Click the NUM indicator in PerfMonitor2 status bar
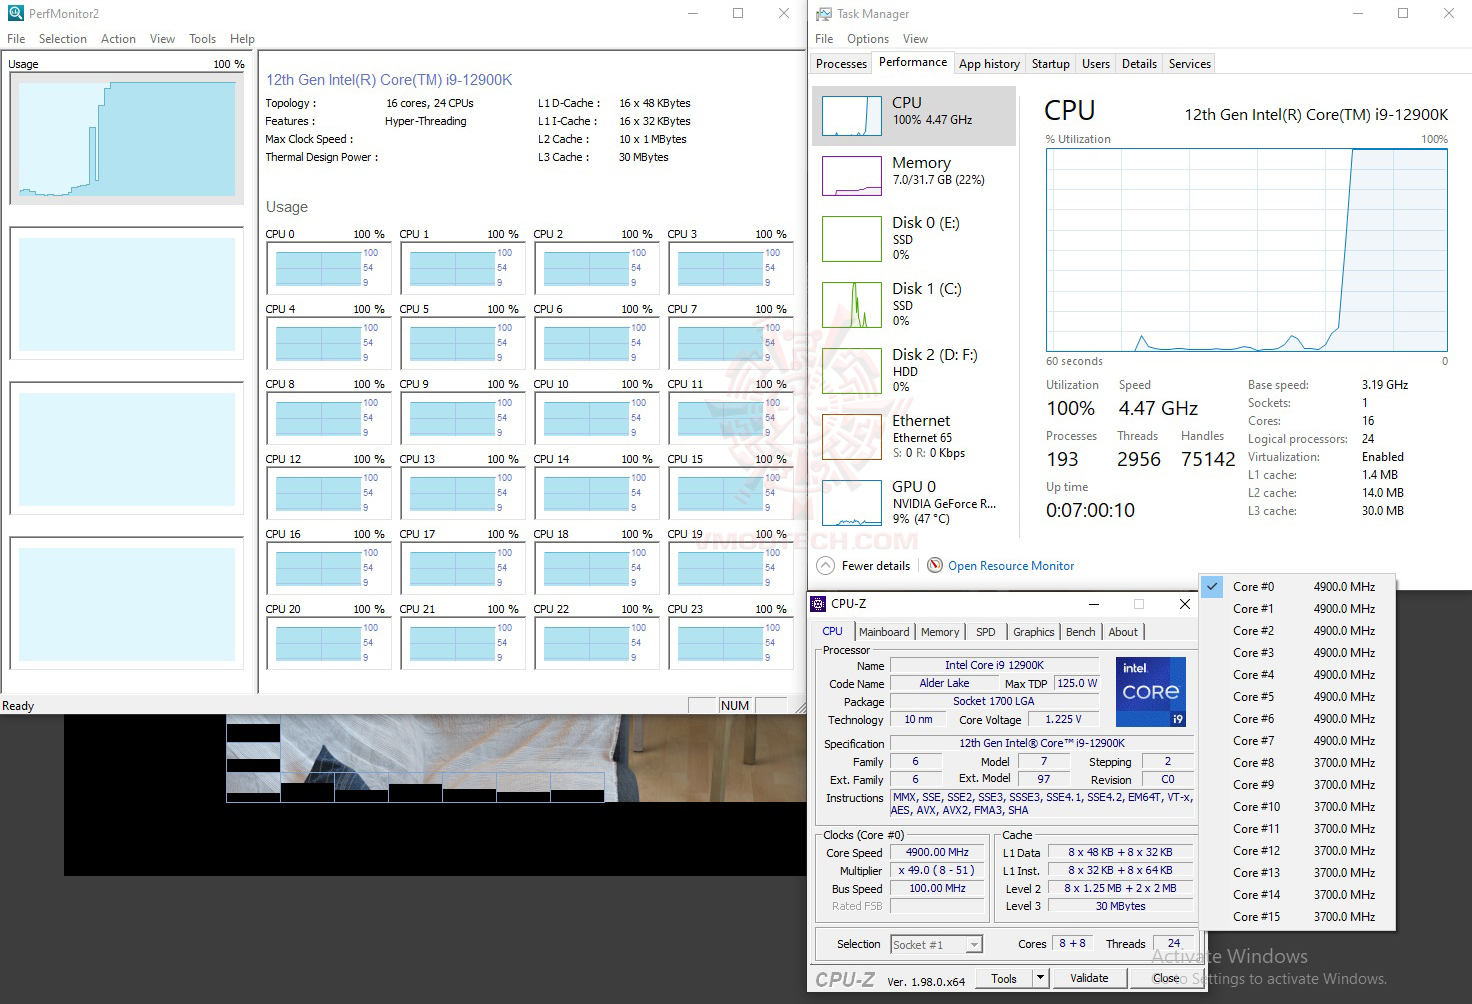Image resolution: width=1472 pixels, height=1004 pixels. coord(735,705)
